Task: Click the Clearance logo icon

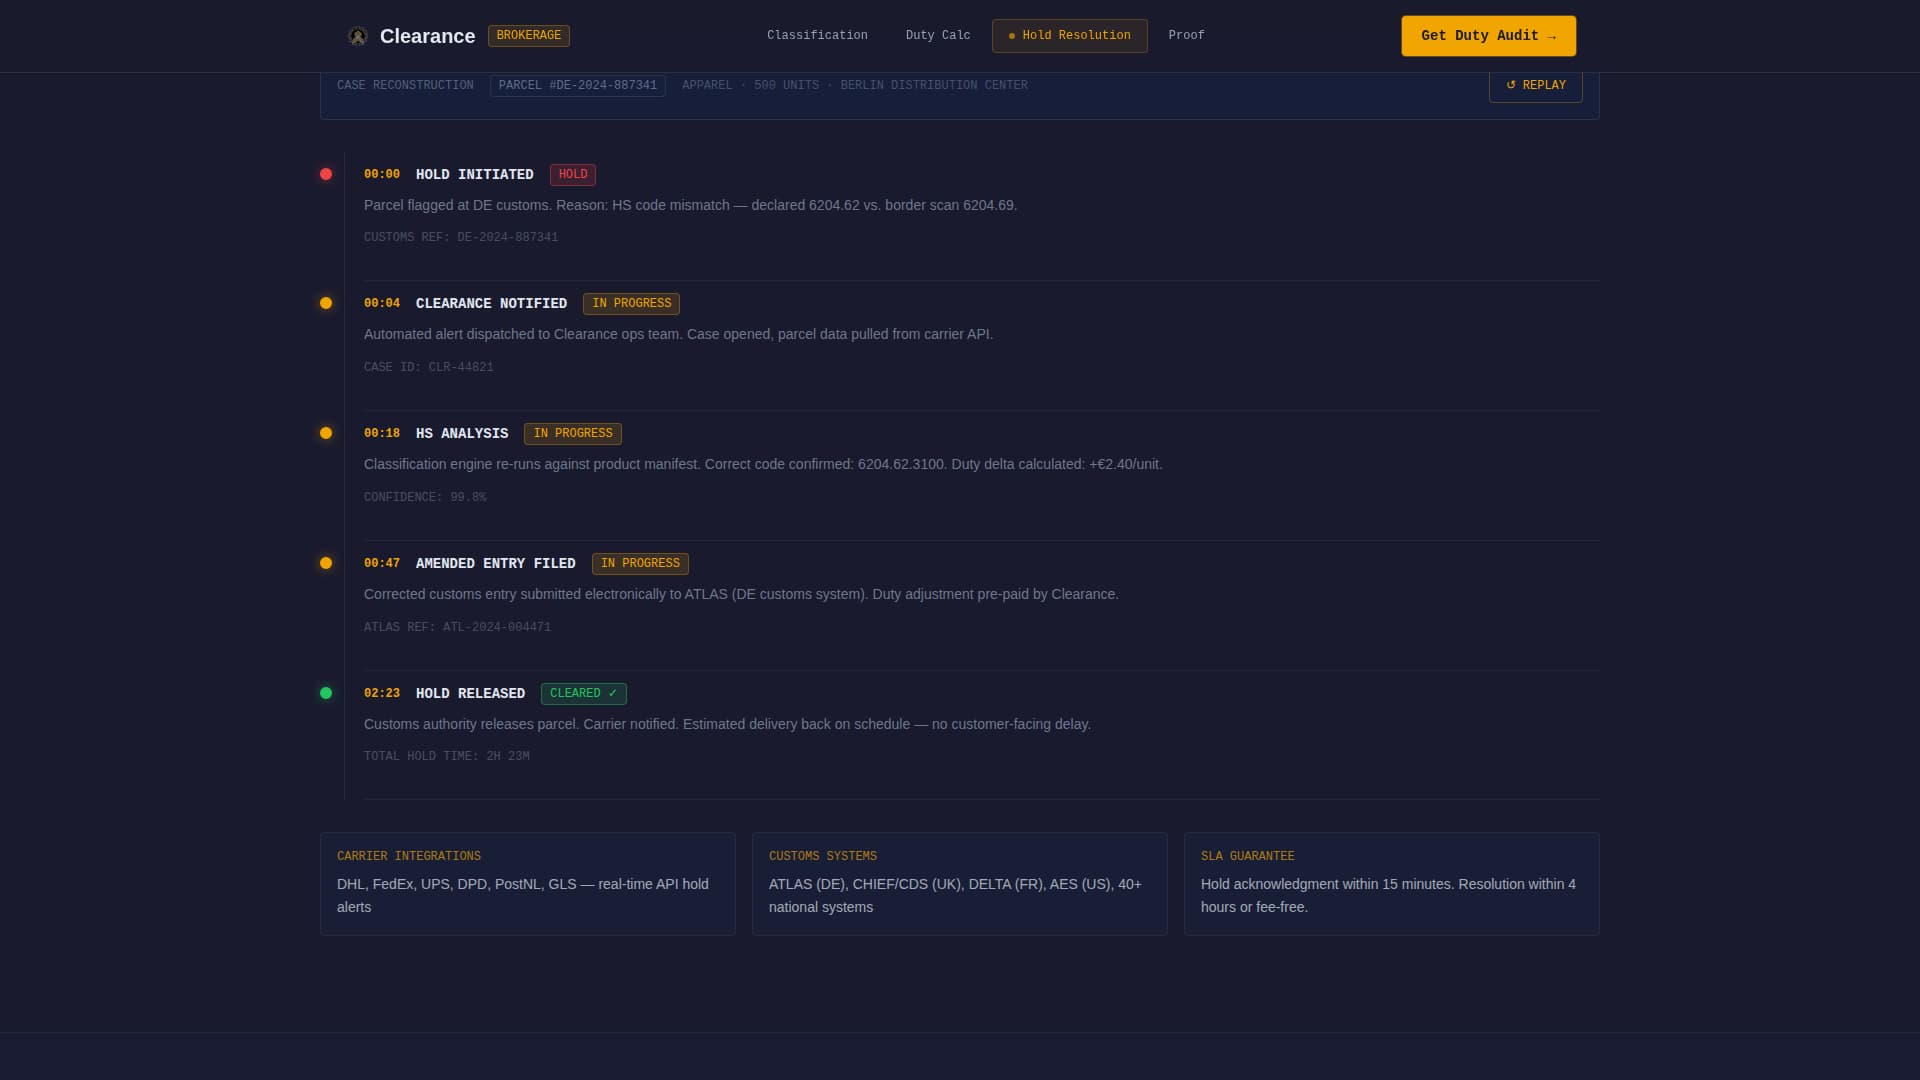Action: 357,36
